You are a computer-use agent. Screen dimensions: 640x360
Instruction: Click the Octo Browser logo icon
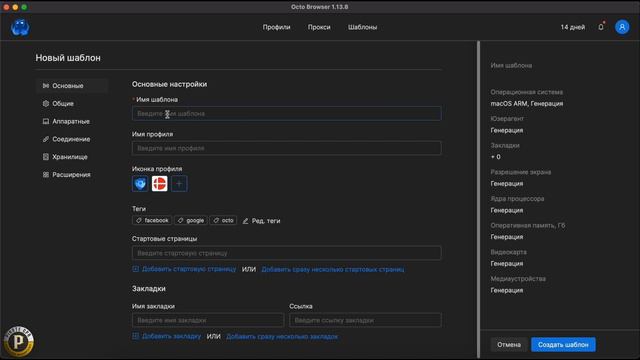(x=20, y=27)
